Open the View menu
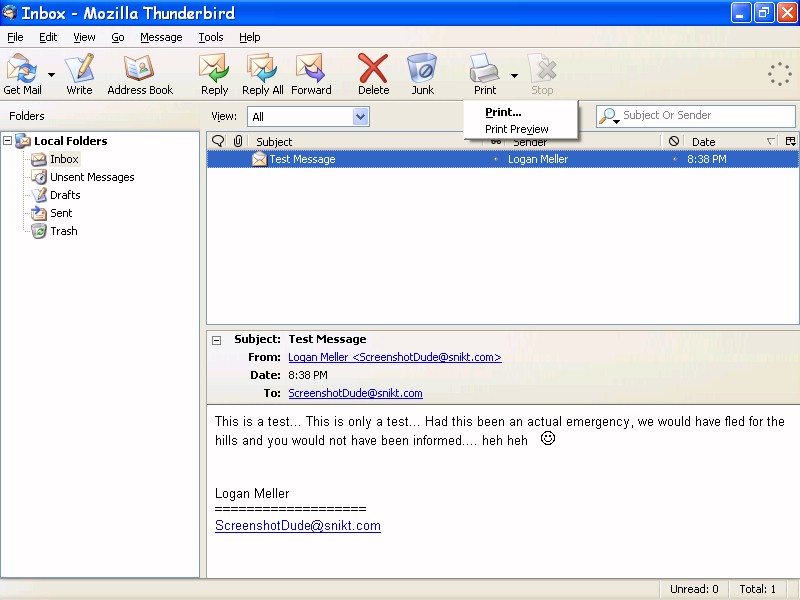Viewport: 800px width, 600px height. pyautogui.click(x=84, y=37)
